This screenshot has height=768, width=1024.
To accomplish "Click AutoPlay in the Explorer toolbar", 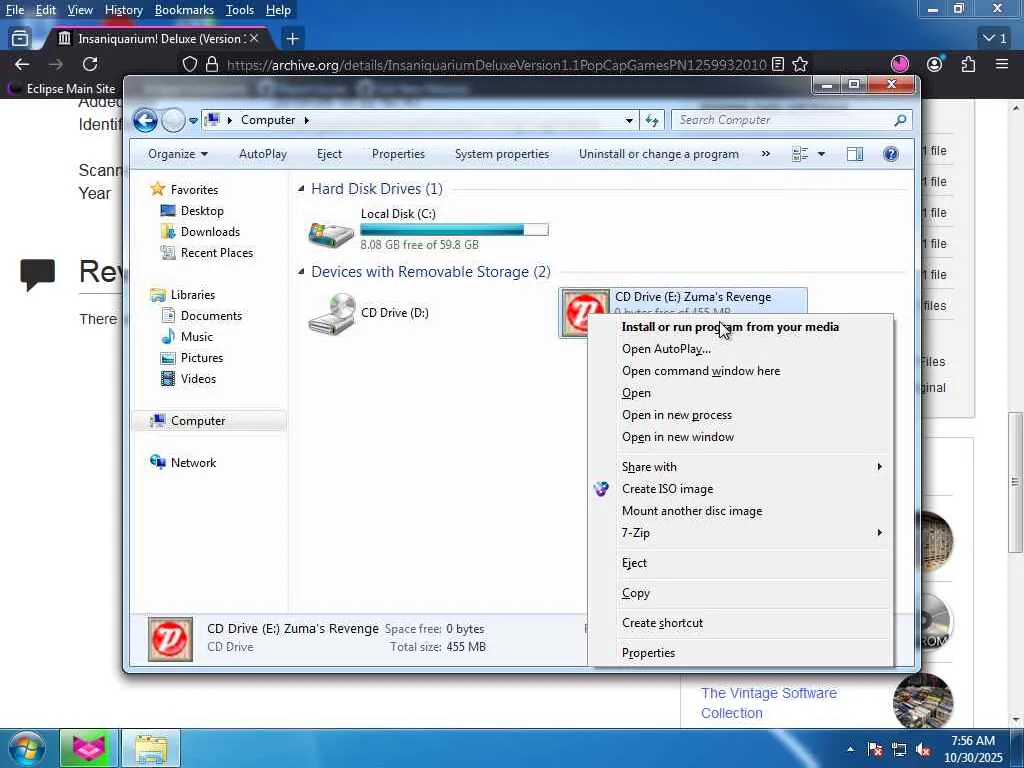I will 263,154.
